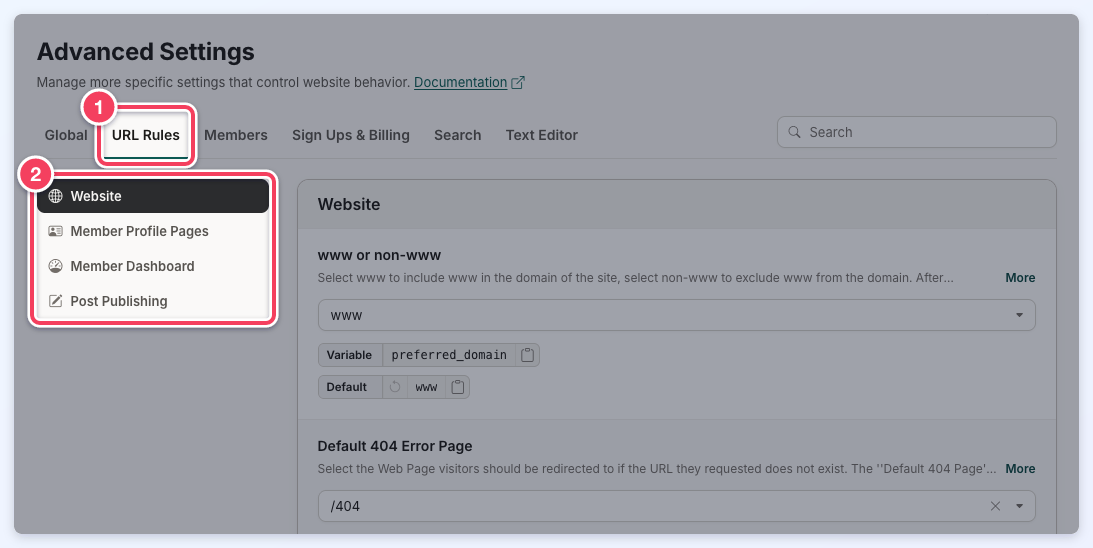Image resolution: width=1093 pixels, height=548 pixels.
Task: Select Website in the sidebar
Action: pos(153,196)
